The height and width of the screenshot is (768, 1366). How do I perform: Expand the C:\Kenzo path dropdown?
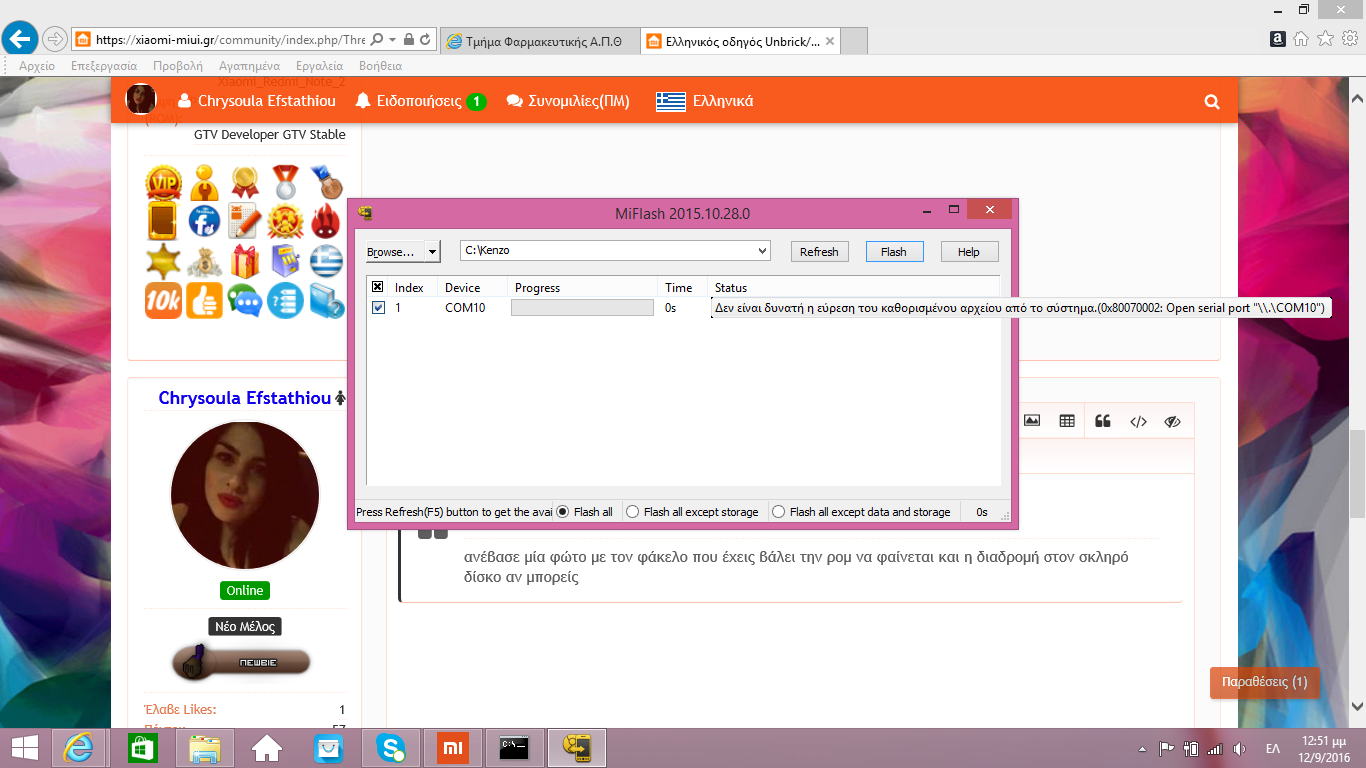(762, 251)
